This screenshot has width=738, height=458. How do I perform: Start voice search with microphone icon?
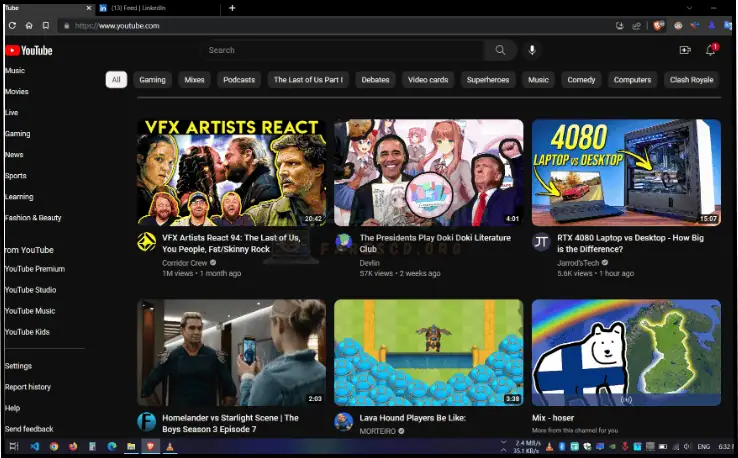pos(532,50)
